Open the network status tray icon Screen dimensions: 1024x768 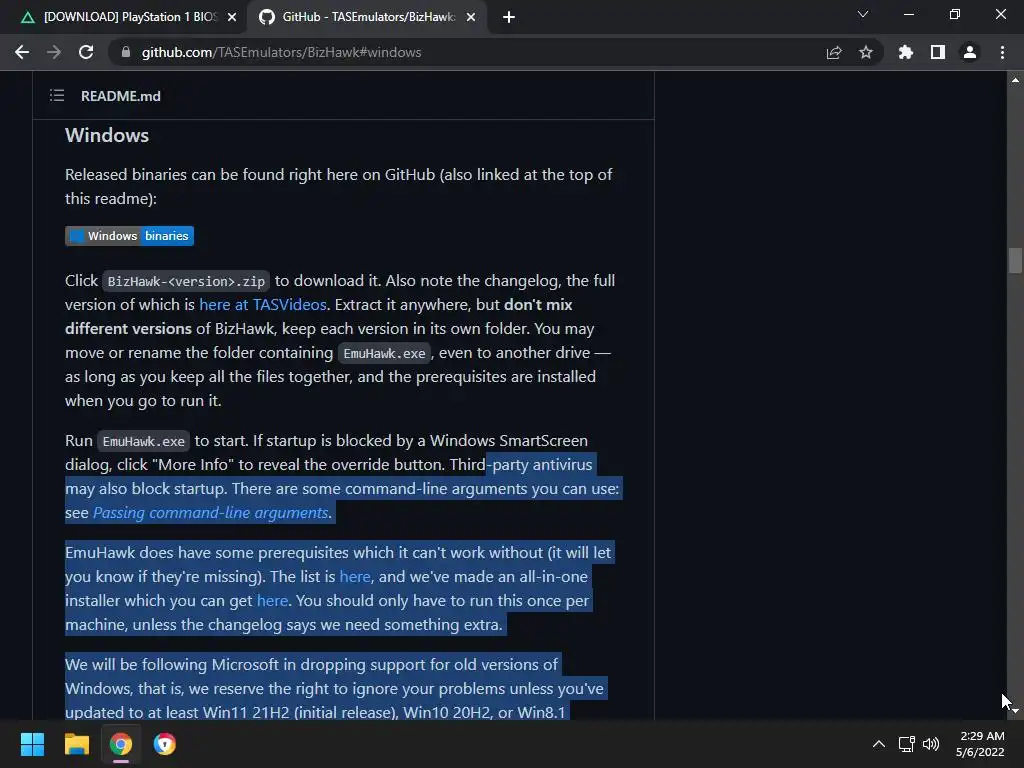(x=906, y=744)
